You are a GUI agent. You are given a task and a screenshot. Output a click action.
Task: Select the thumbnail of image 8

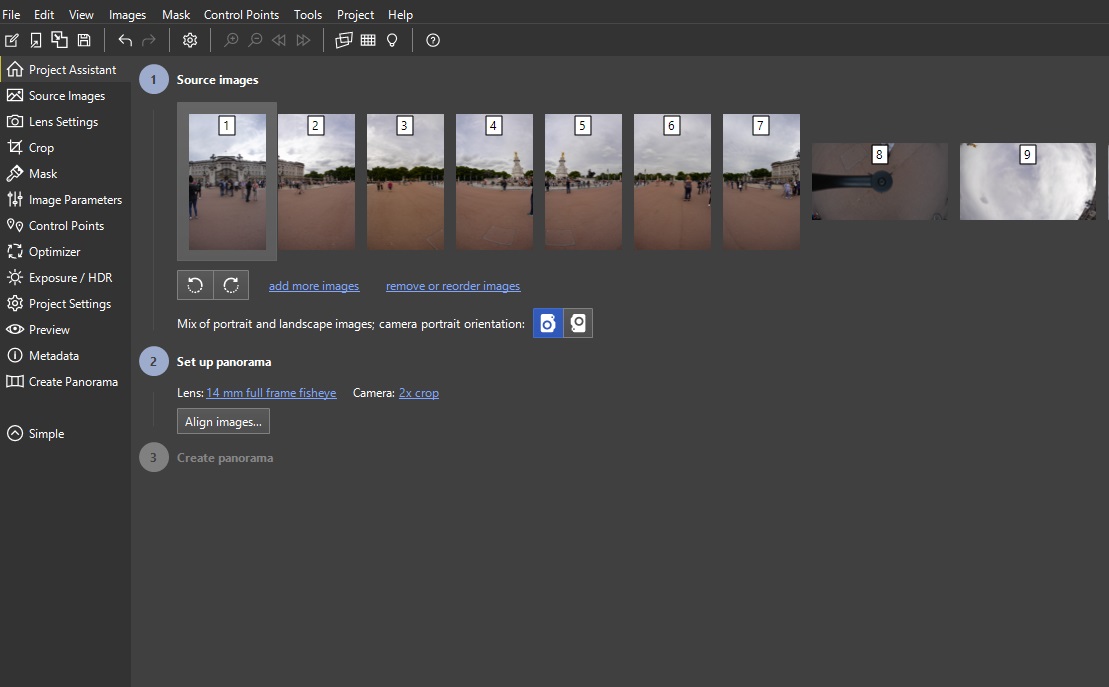tap(878, 181)
